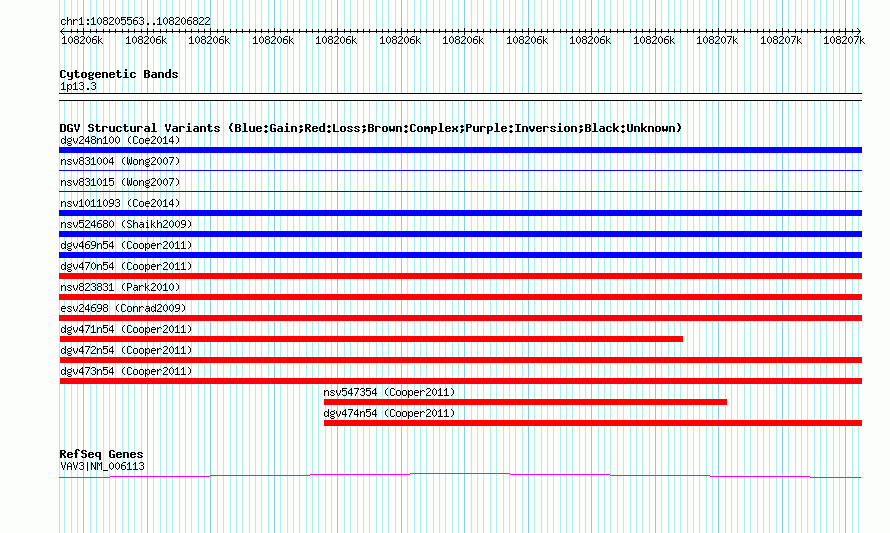Click the nsv831015 (Wong2007) variant label

pyautogui.click(x=120, y=182)
